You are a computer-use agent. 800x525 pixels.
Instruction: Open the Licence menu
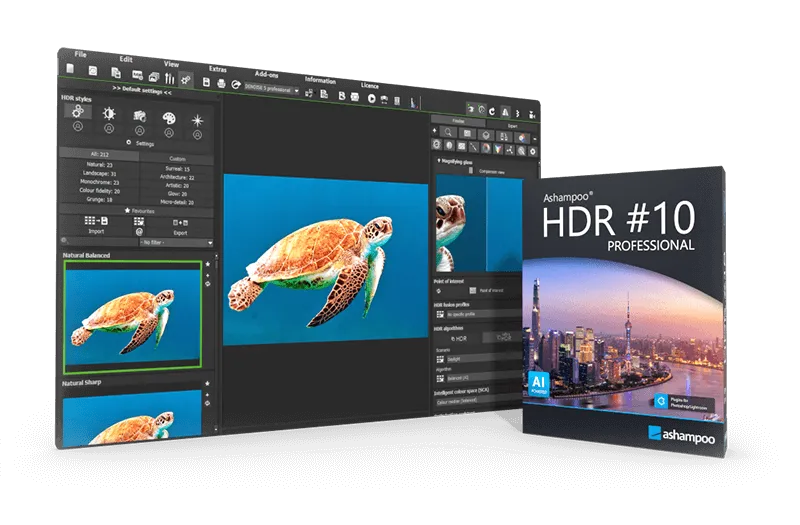(370, 86)
